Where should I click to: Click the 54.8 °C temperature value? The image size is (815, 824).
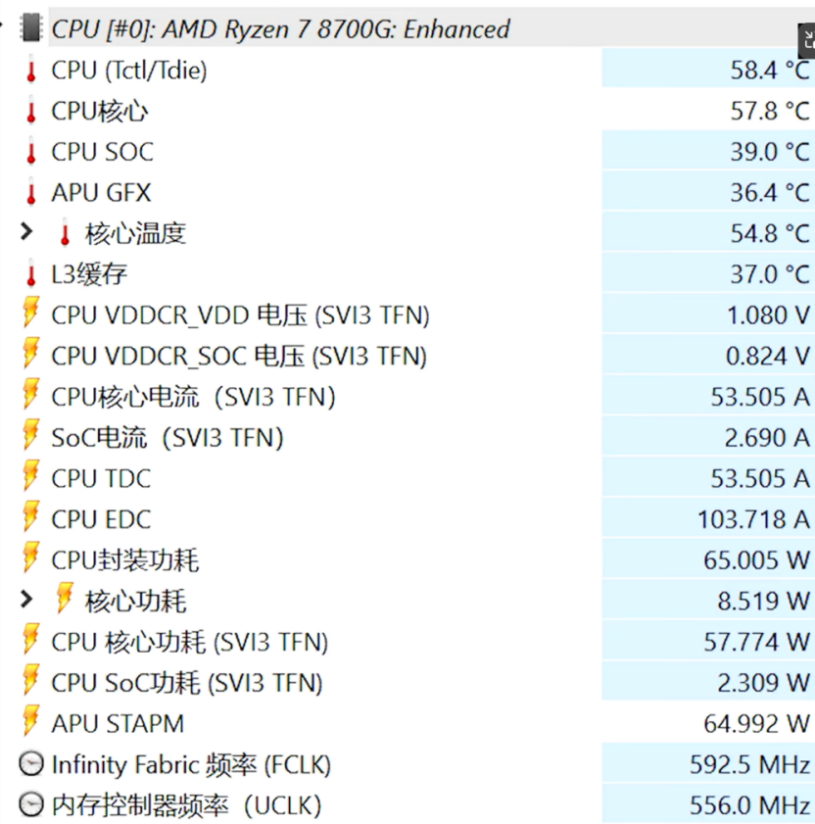[x=770, y=233]
